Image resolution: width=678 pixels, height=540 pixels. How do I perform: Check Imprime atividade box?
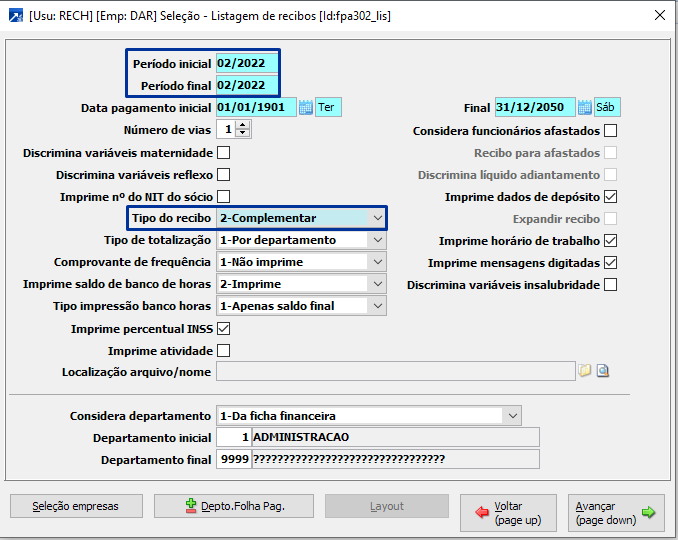tap(224, 351)
